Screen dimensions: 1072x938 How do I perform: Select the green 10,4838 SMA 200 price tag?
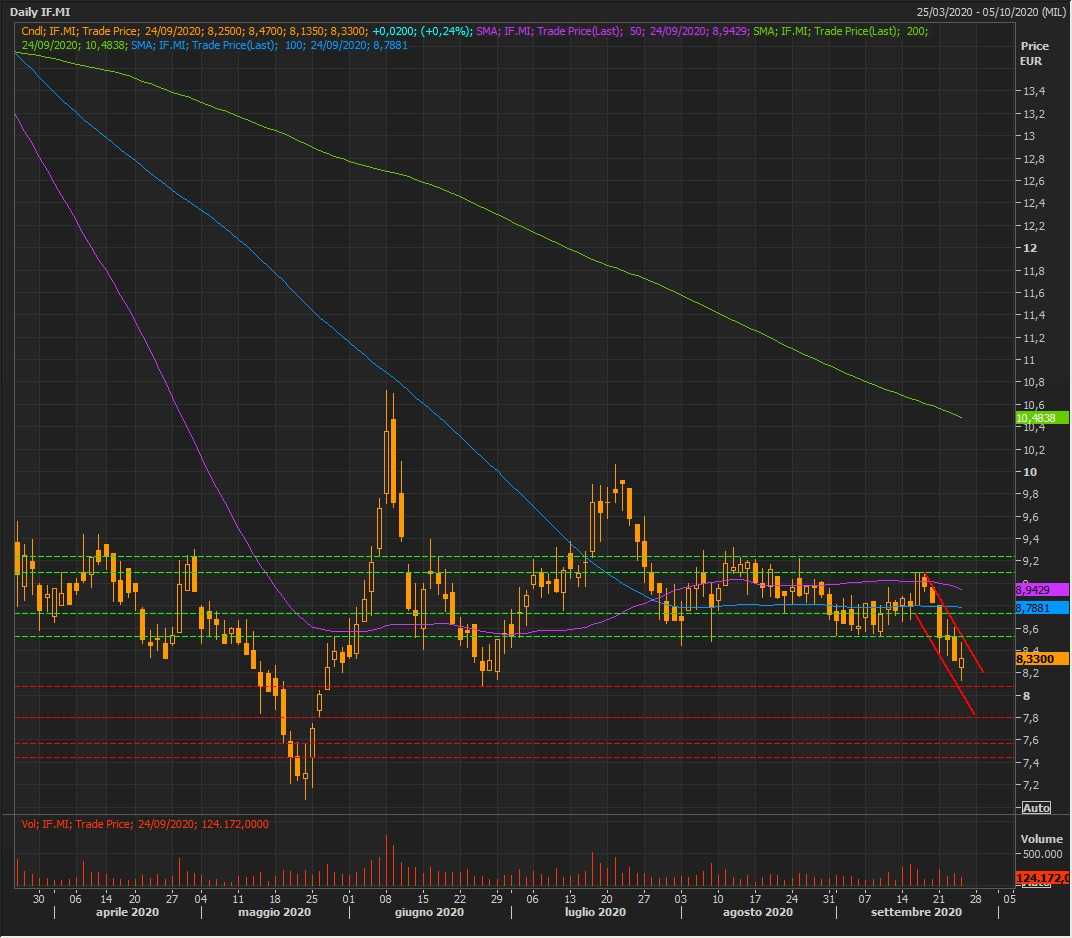coord(1041,417)
